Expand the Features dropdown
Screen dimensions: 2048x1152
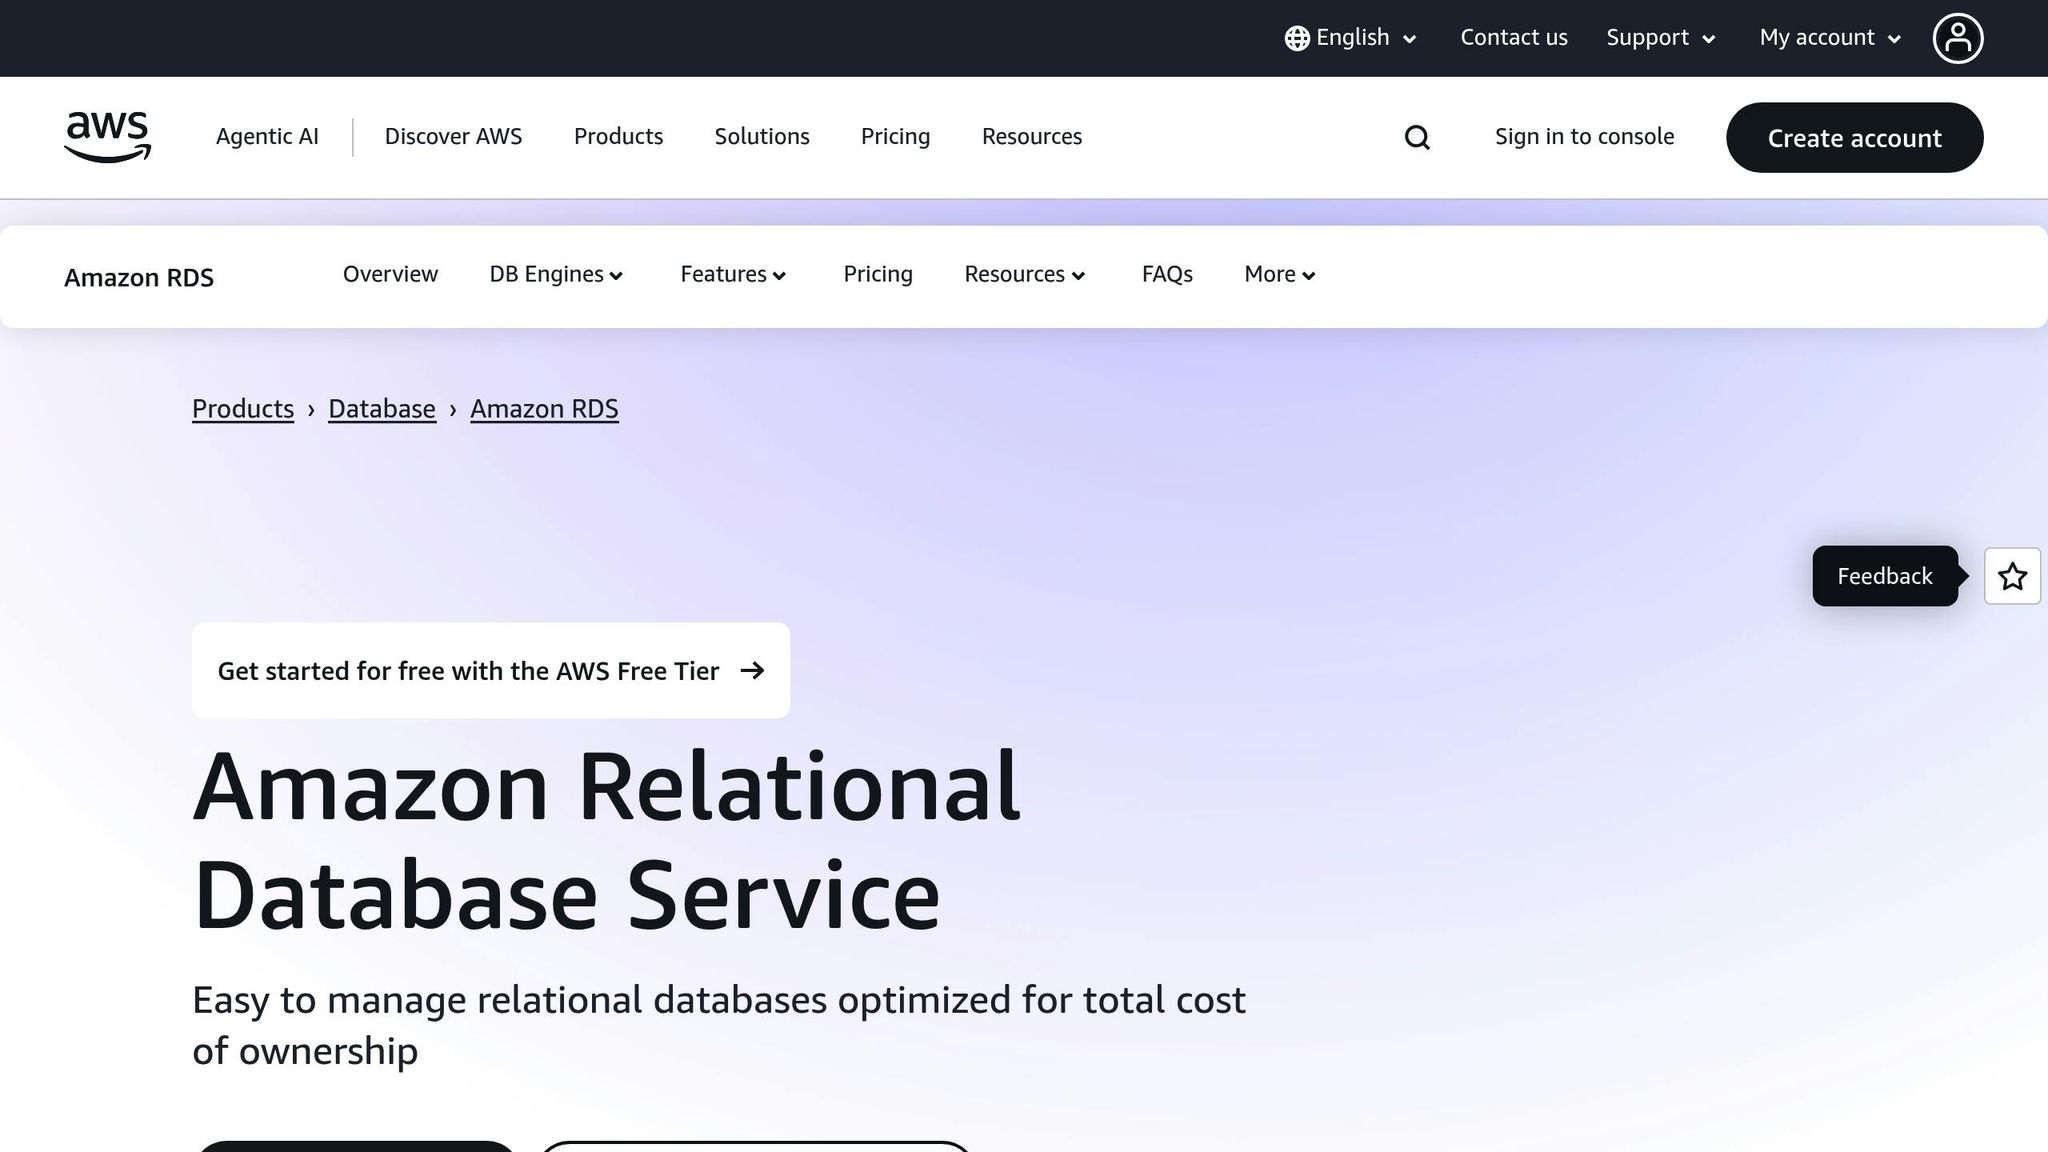734,274
